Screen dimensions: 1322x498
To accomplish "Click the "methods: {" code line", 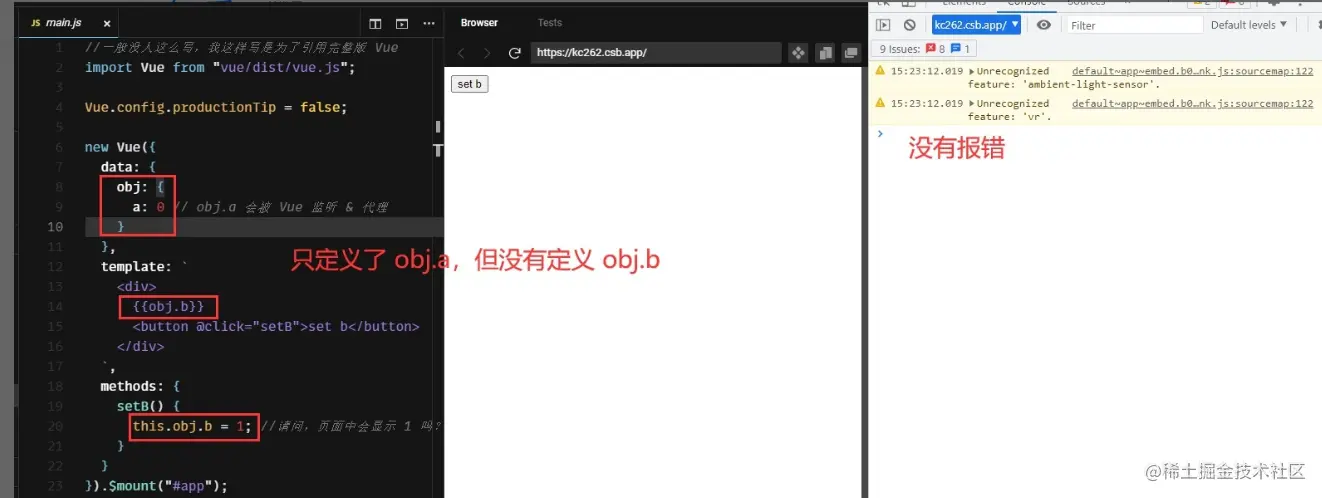I will click(140, 386).
